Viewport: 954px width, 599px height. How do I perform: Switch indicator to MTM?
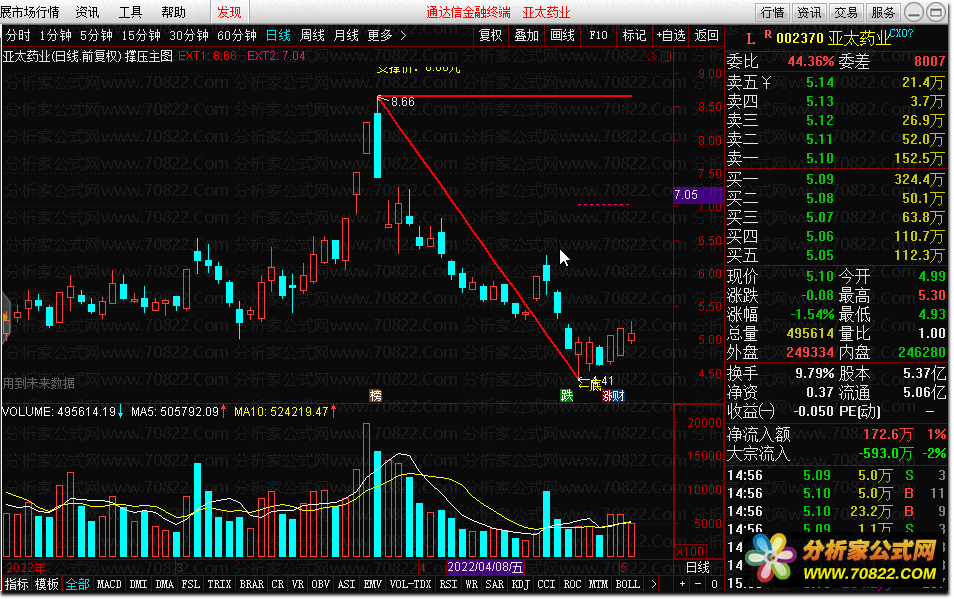598,584
